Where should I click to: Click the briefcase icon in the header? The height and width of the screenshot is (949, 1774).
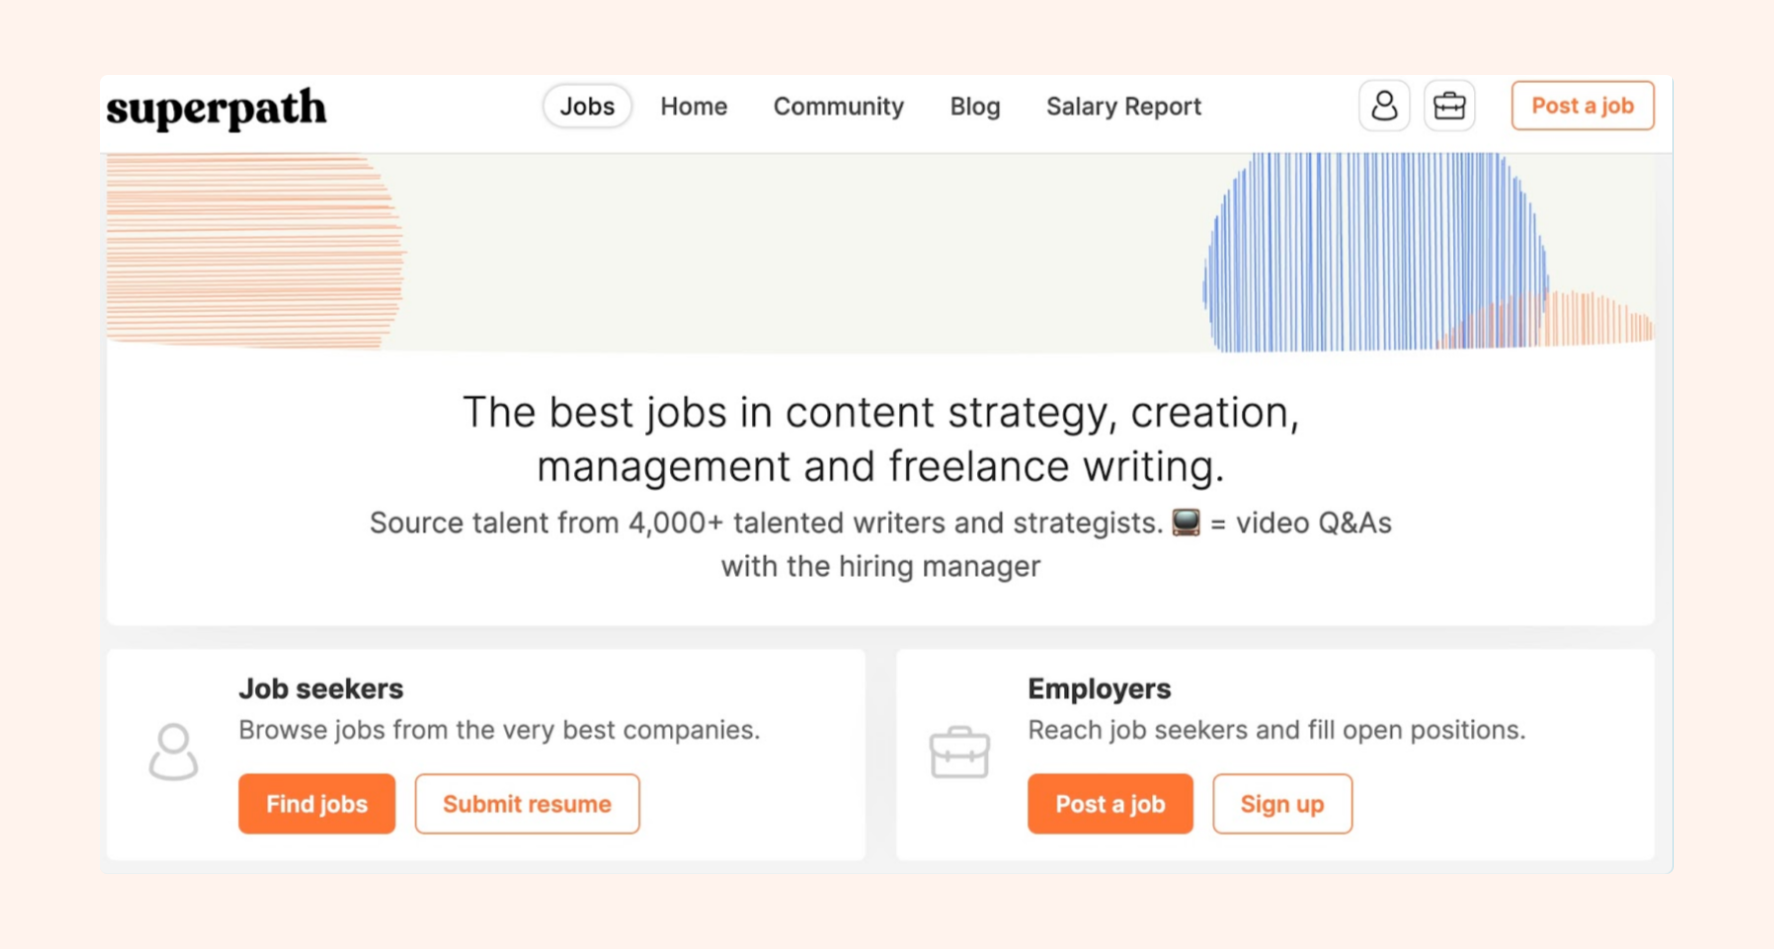click(1449, 106)
